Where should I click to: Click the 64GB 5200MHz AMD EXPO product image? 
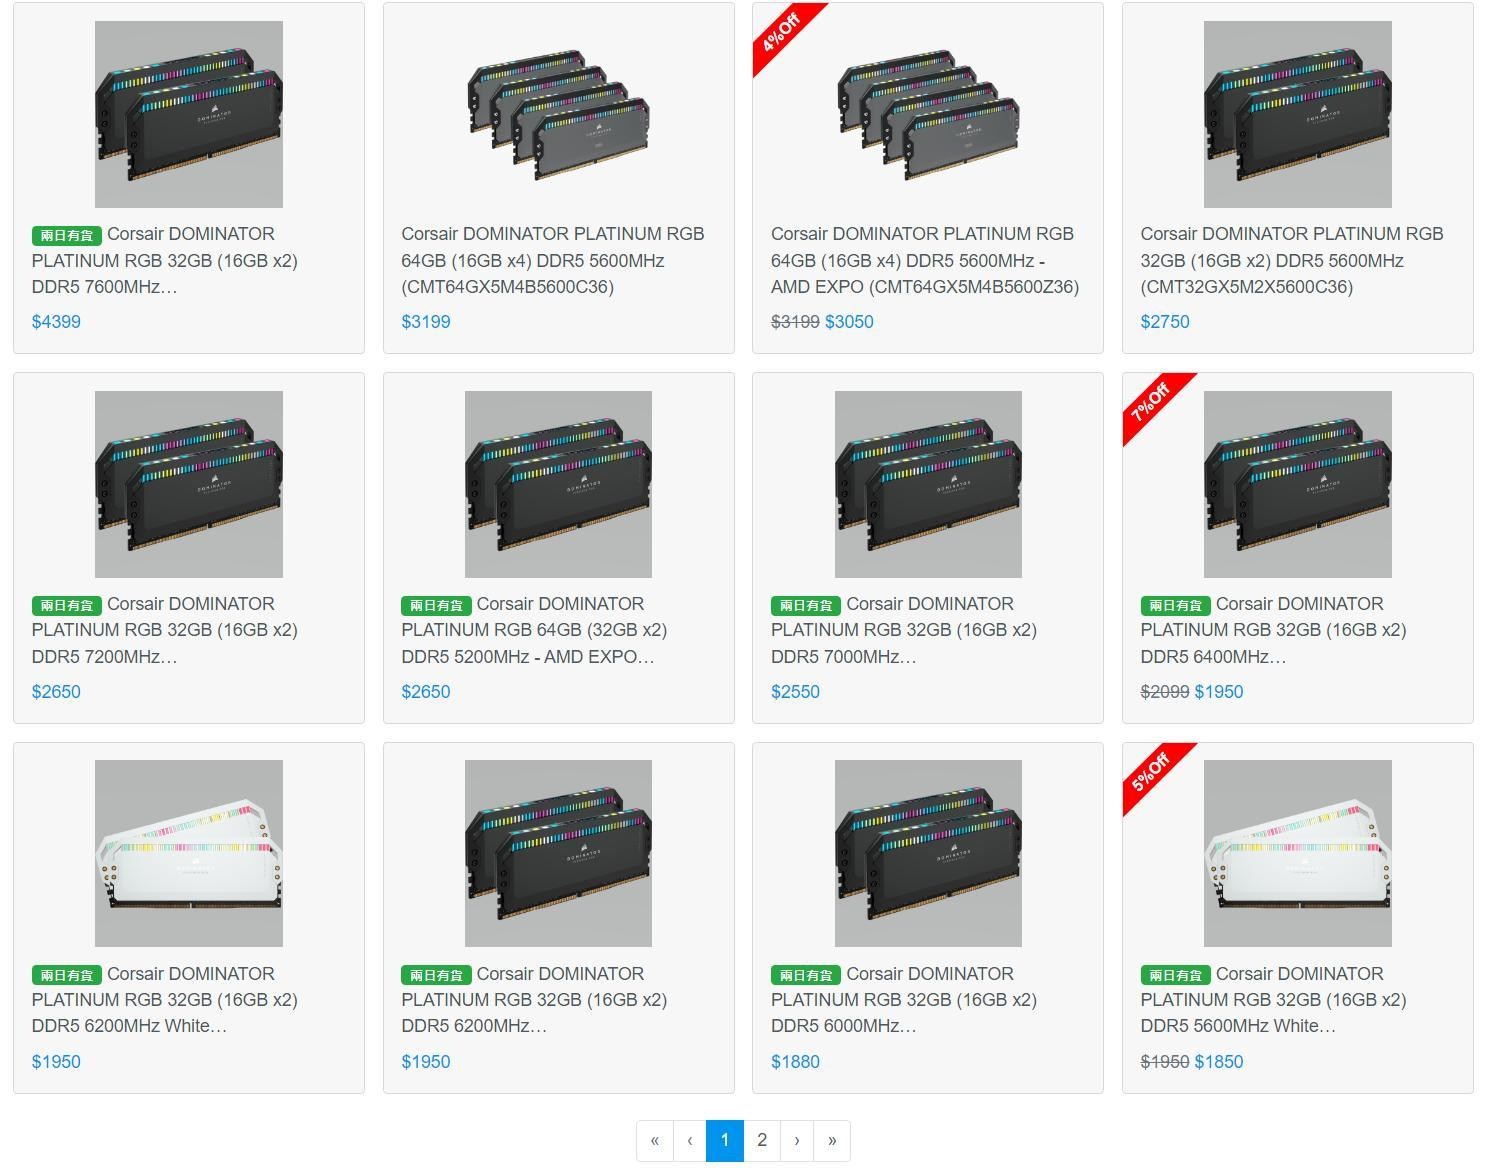[558, 484]
